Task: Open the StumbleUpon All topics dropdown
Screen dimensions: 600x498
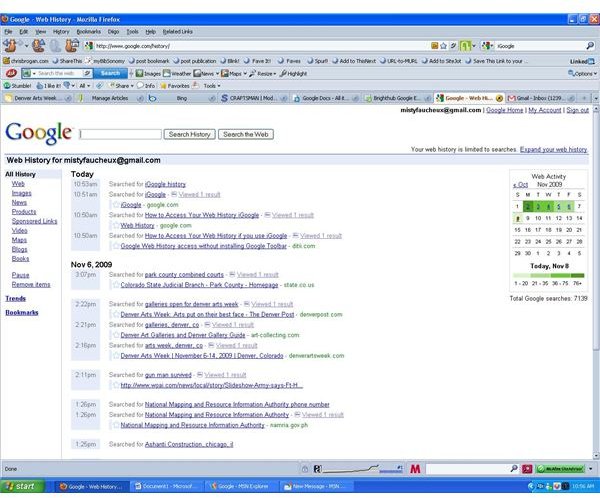Action: coord(85,86)
